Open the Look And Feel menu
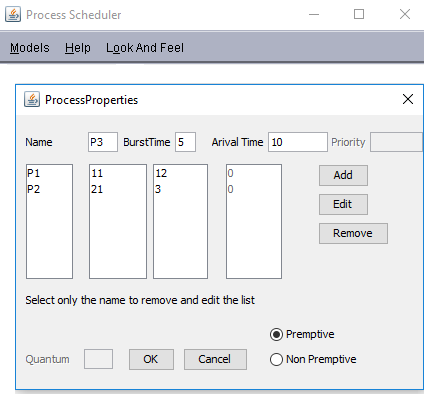424x394 pixels. (x=145, y=48)
